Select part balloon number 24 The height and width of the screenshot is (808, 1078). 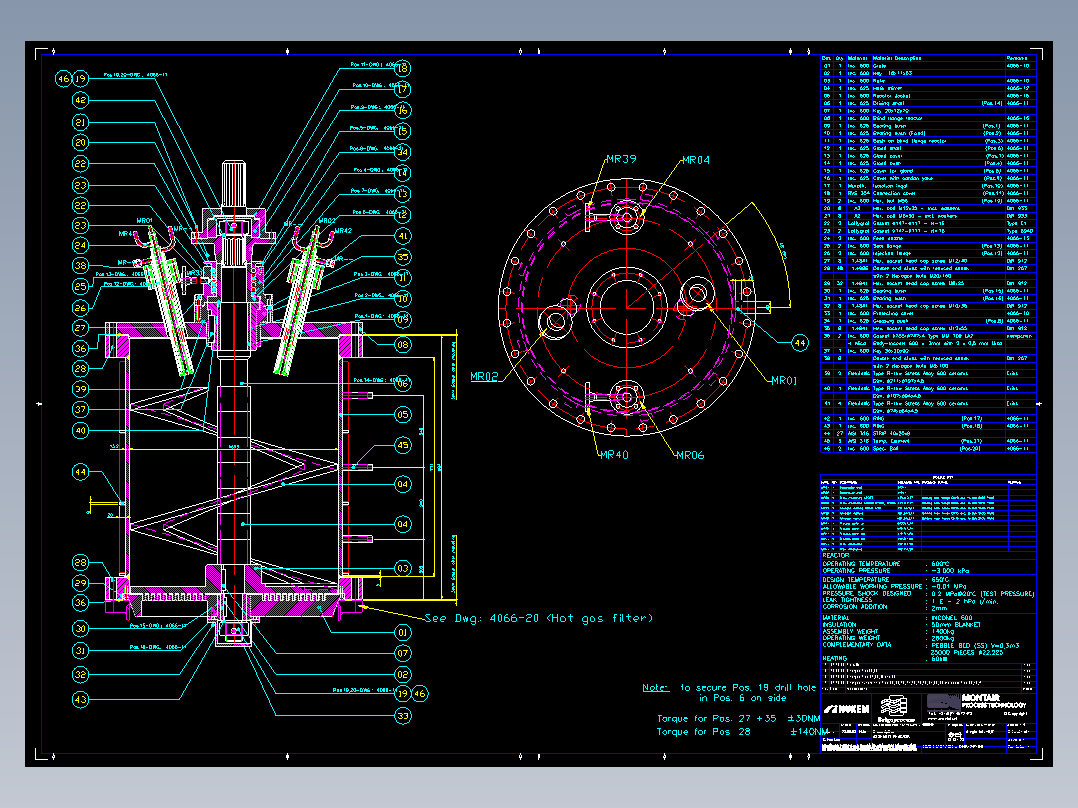click(x=80, y=245)
